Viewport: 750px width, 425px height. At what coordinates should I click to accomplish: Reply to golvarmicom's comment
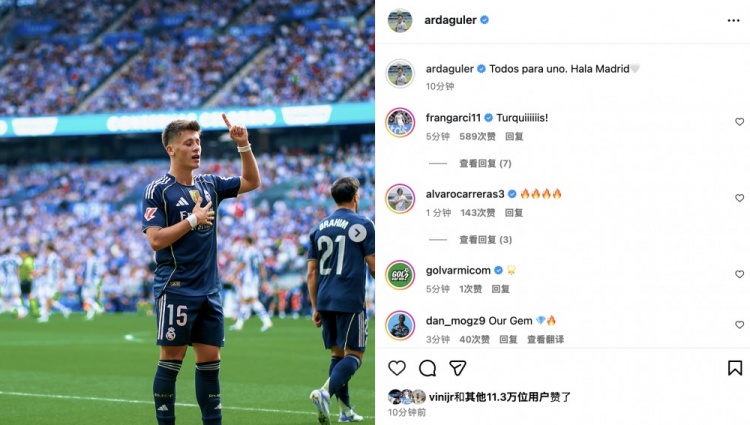tap(500, 289)
